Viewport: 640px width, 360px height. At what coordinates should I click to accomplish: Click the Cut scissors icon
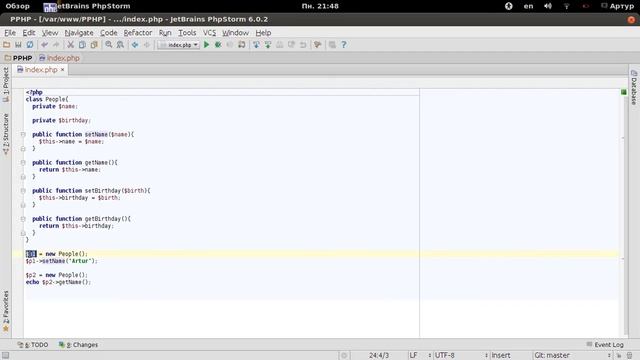pos(71,45)
